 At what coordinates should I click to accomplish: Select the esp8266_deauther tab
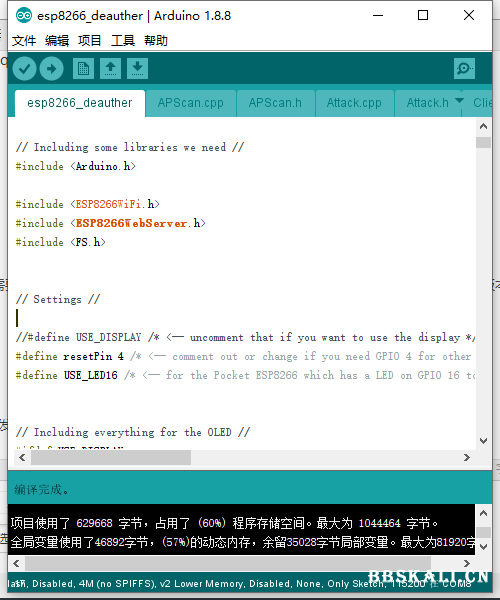[80, 103]
